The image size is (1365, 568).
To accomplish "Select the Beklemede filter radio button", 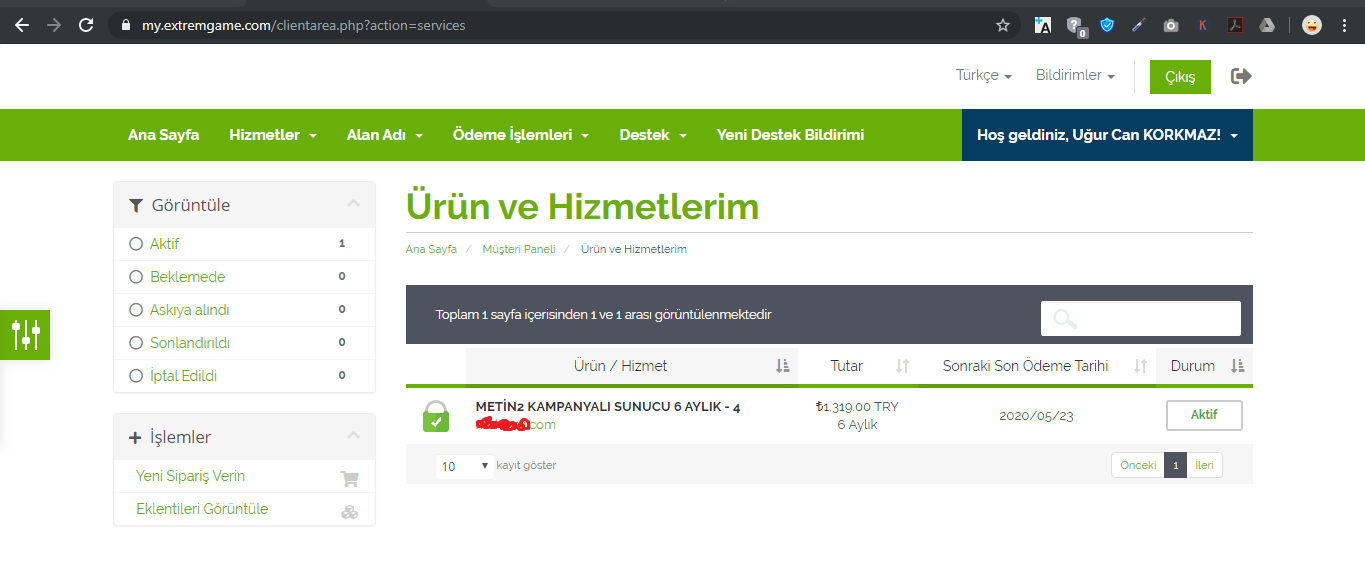I will click(x=136, y=277).
